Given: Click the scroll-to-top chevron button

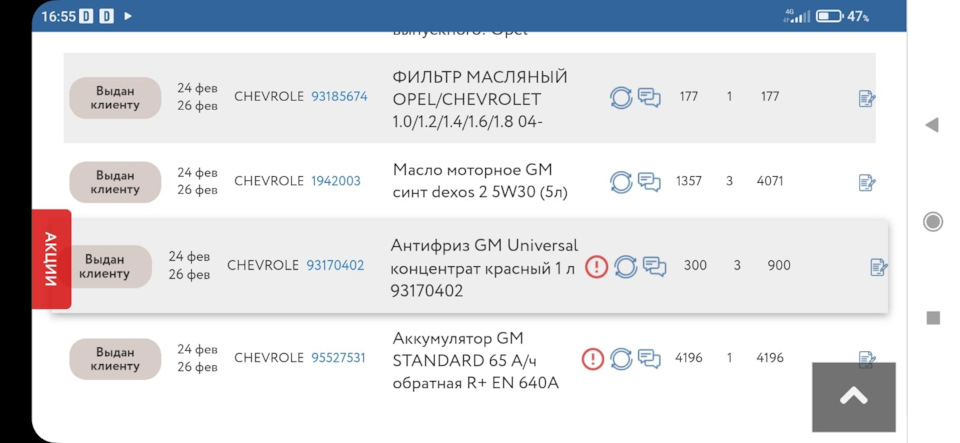Looking at the screenshot, I should tap(853, 396).
